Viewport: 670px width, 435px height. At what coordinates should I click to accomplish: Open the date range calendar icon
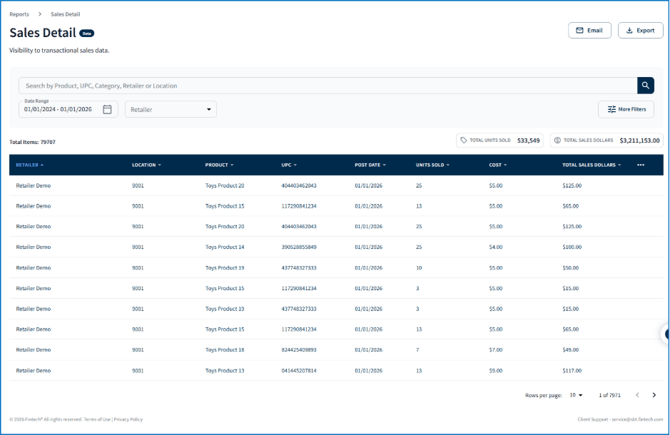[x=107, y=109]
